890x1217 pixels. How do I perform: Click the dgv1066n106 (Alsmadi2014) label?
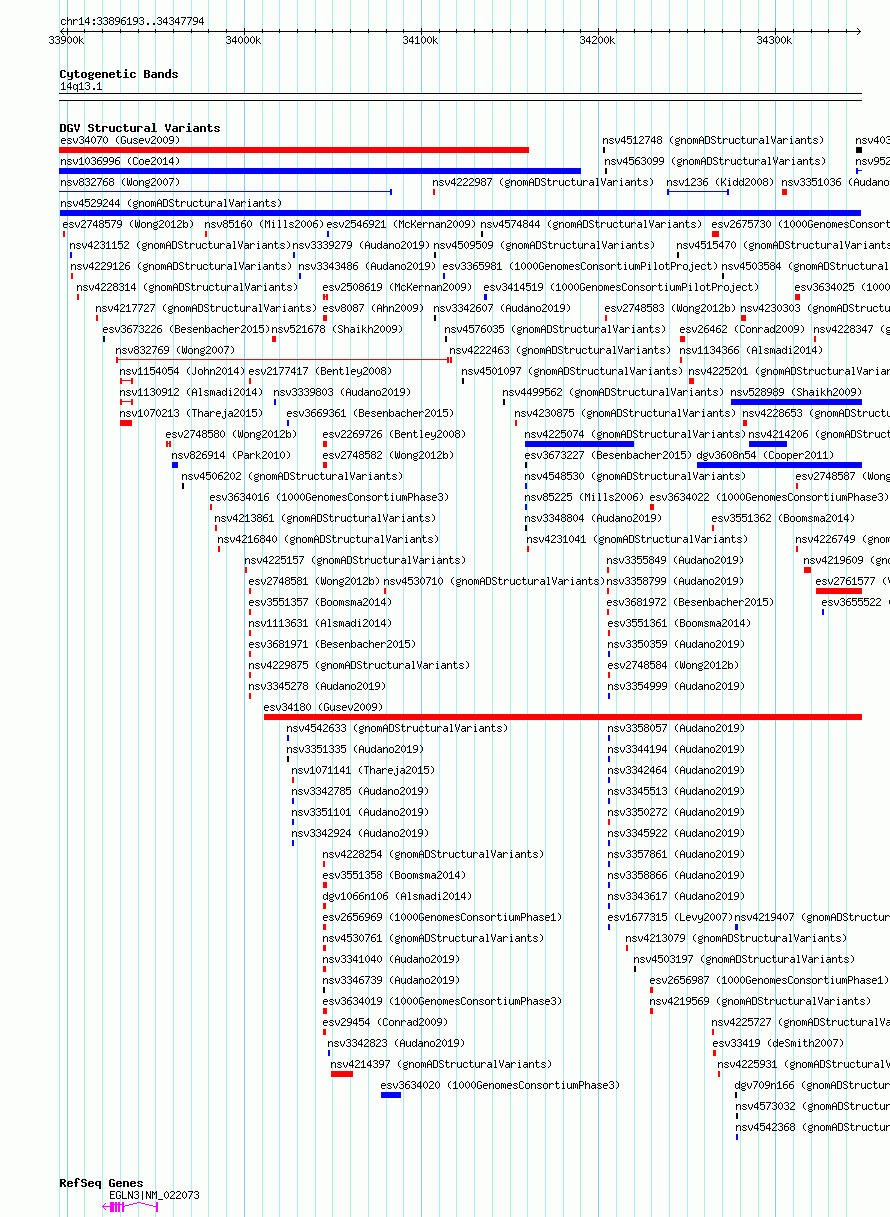[x=397, y=896]
